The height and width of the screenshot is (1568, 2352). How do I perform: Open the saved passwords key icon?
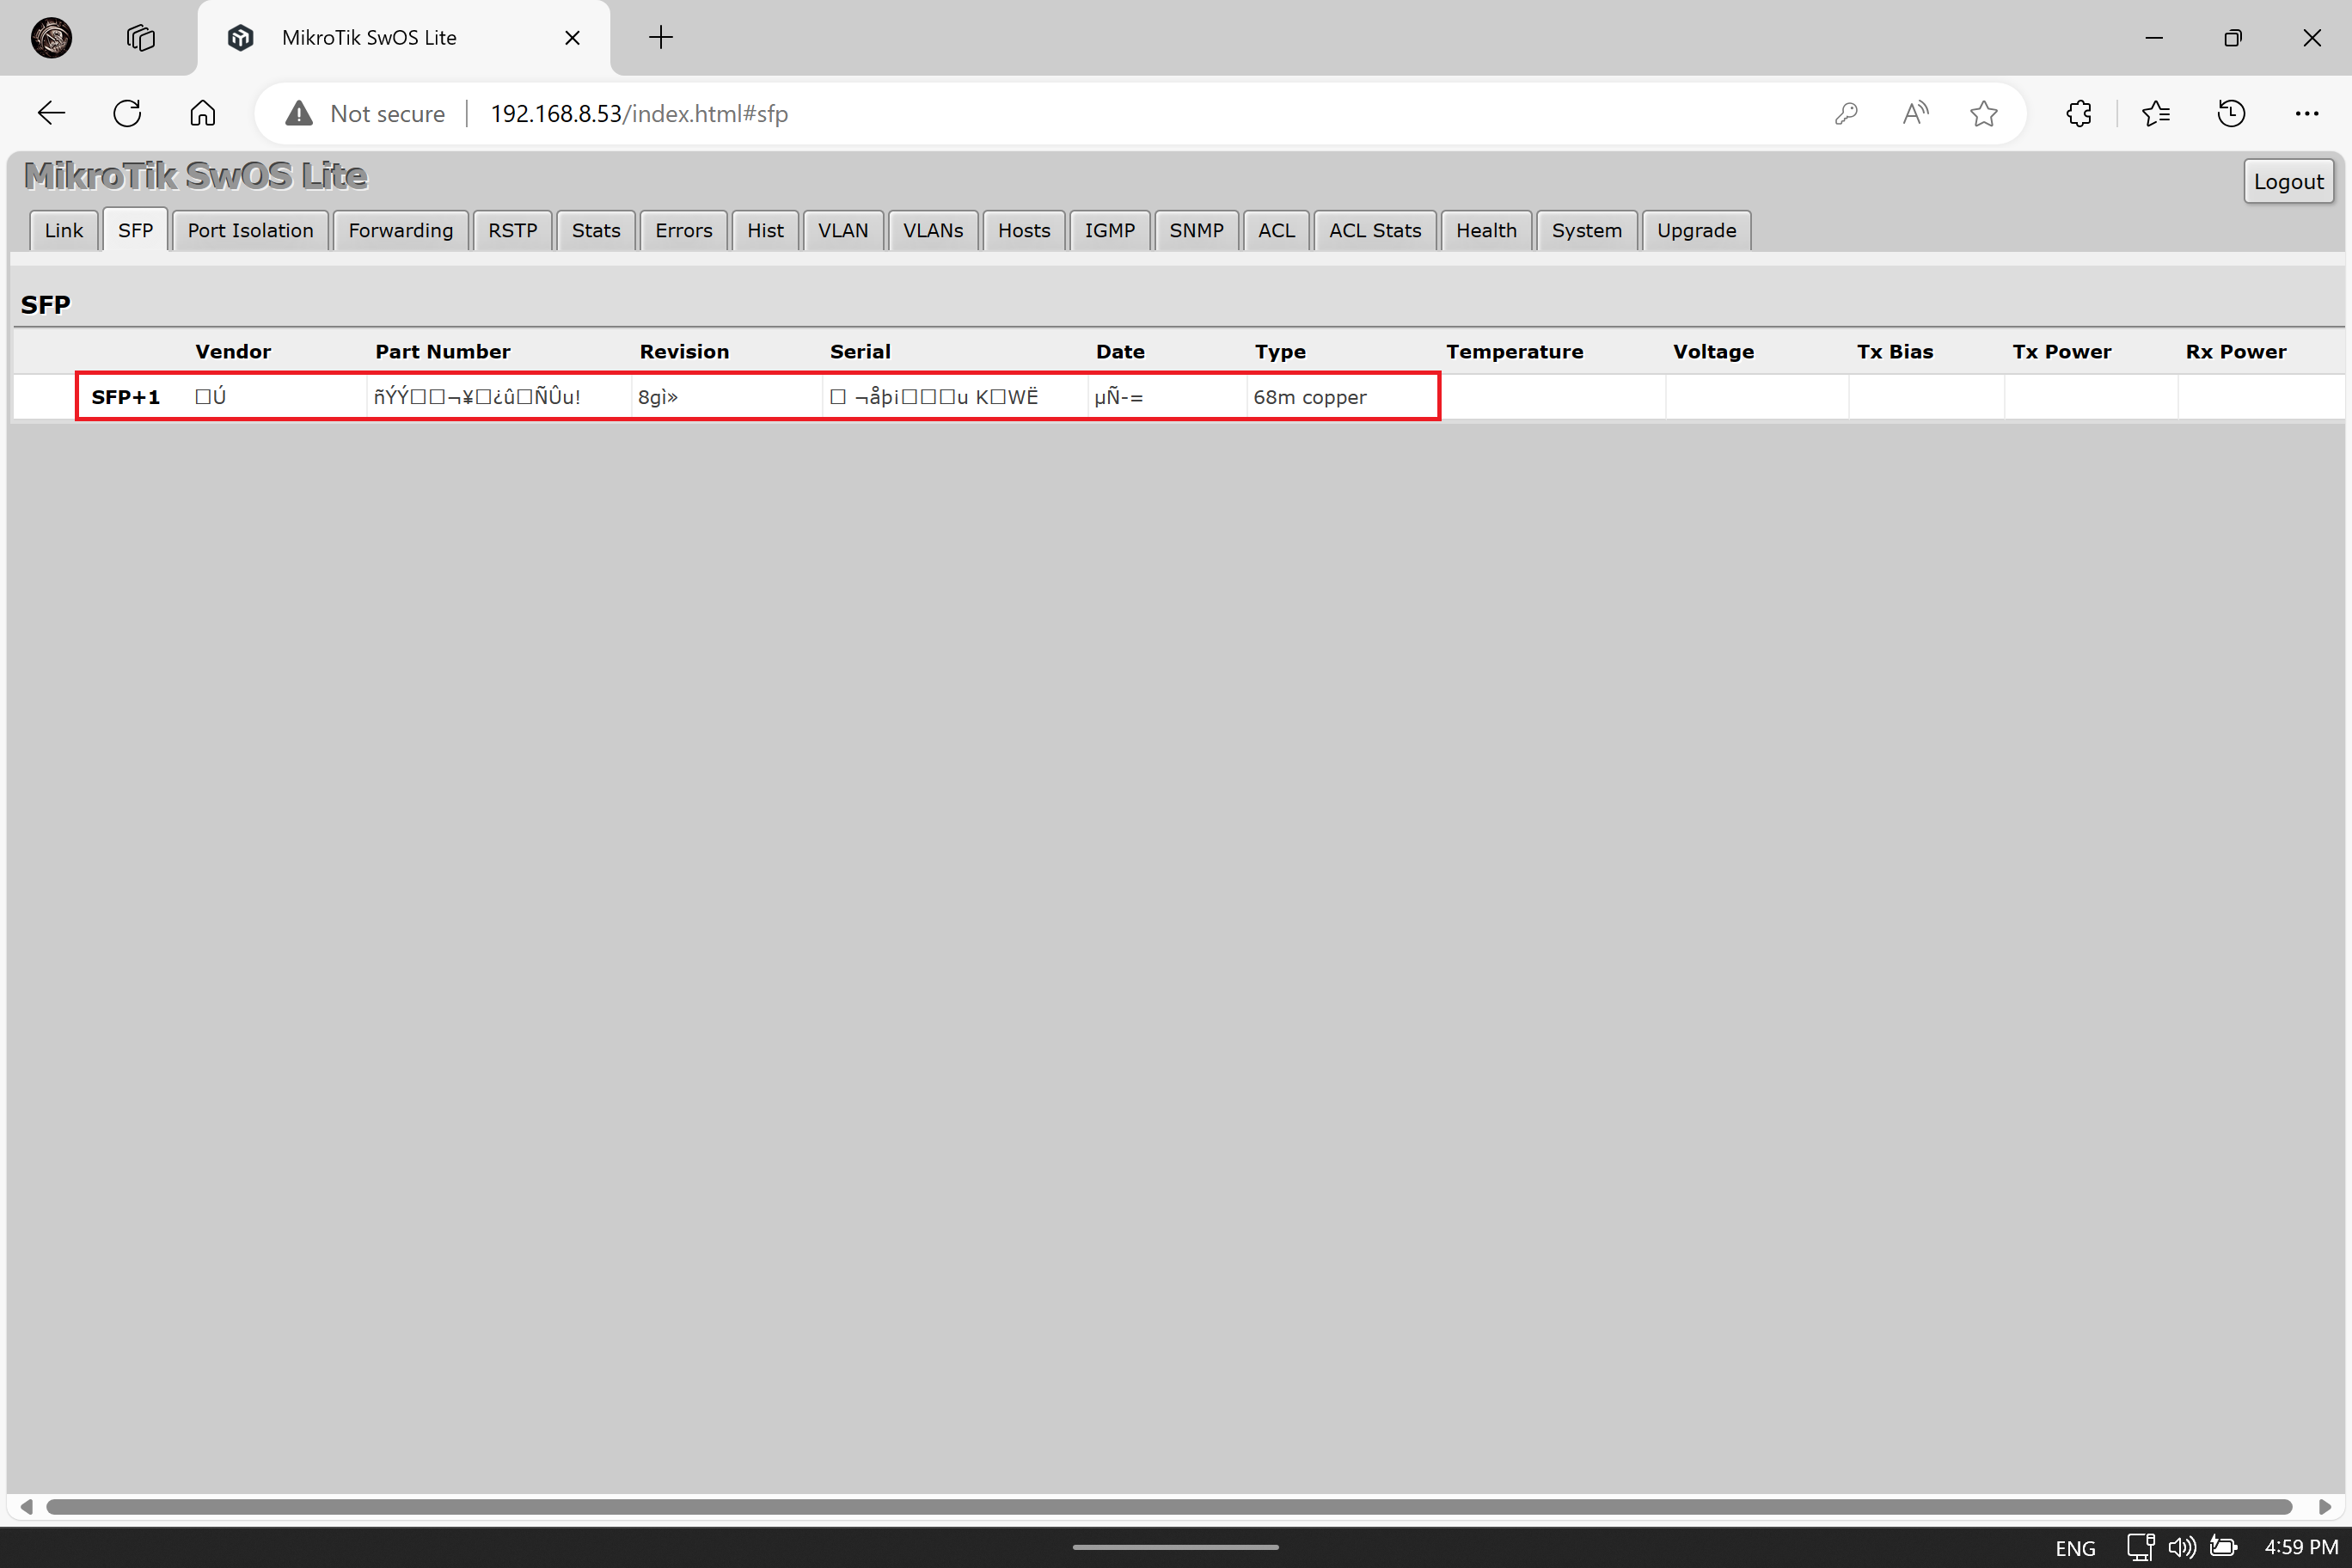tap(1846, 114)
